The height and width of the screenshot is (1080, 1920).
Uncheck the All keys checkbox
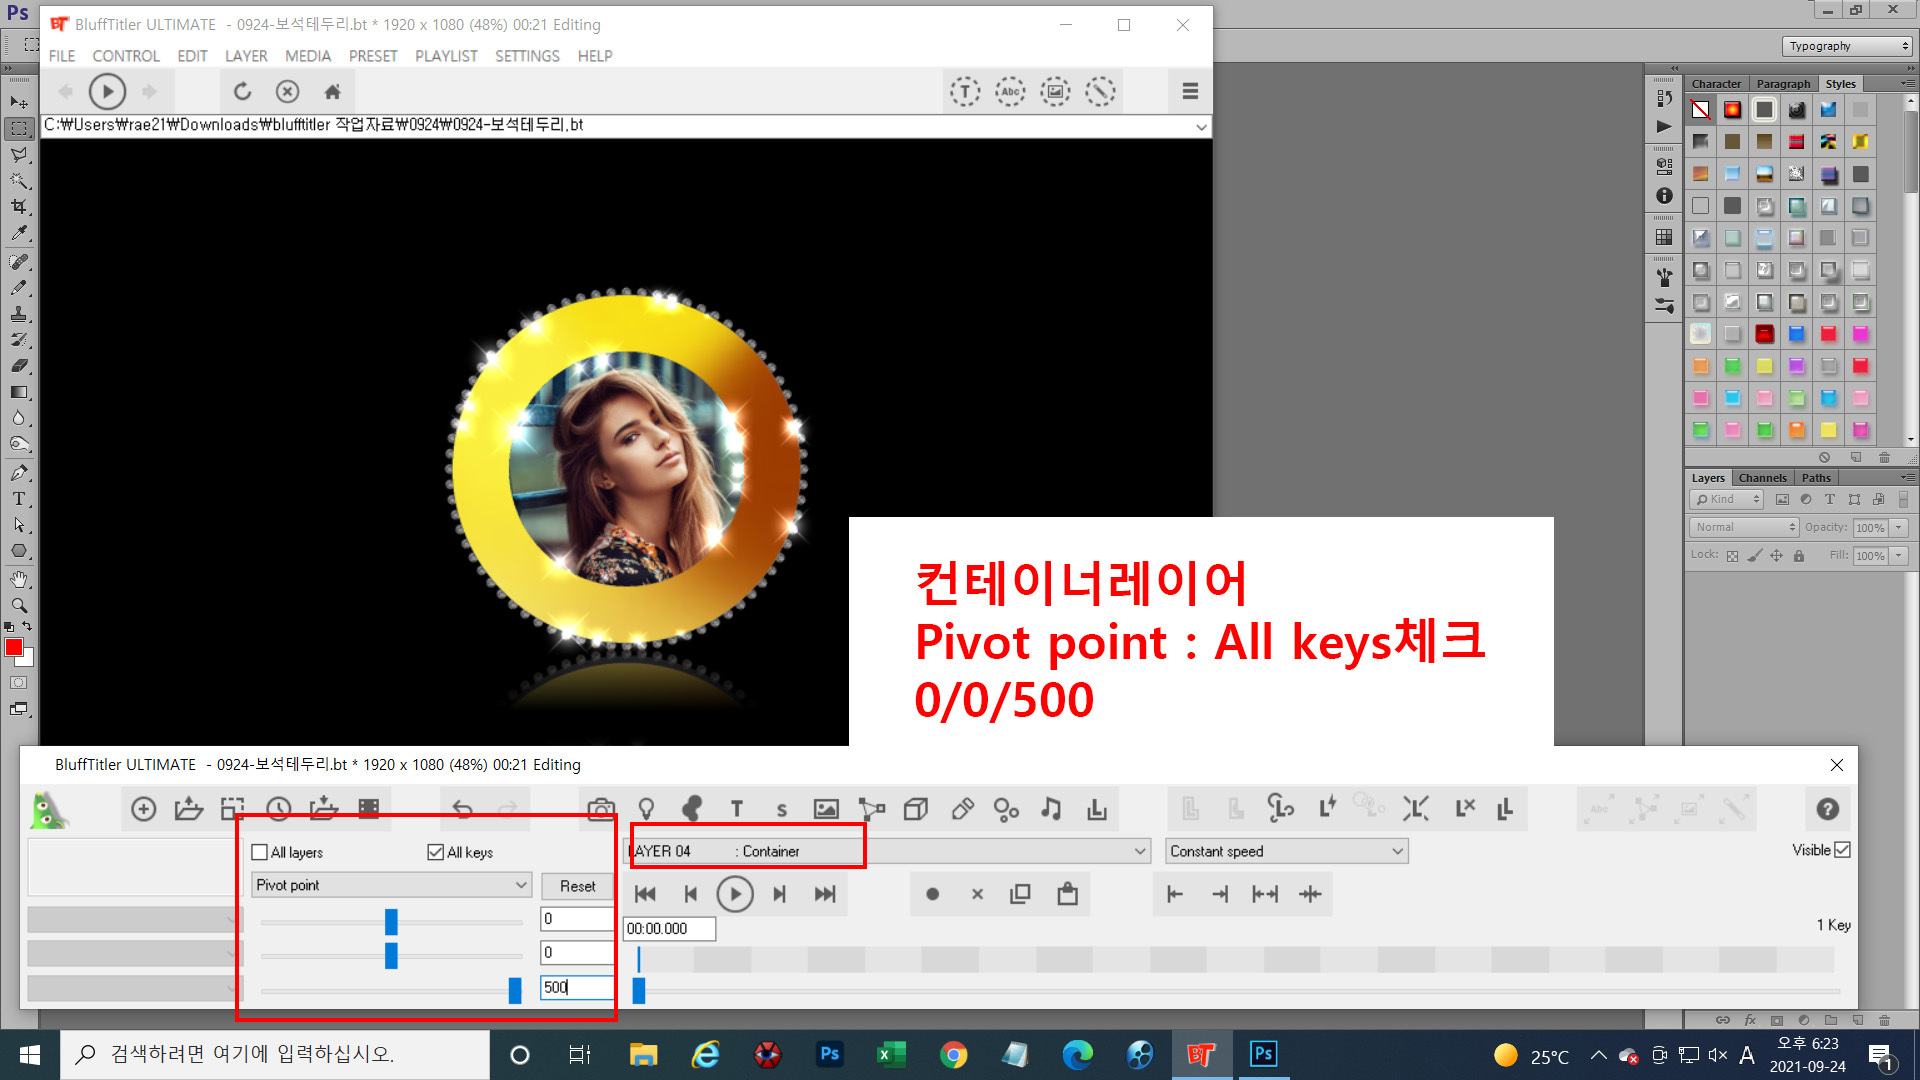click(x=435, y=852)
